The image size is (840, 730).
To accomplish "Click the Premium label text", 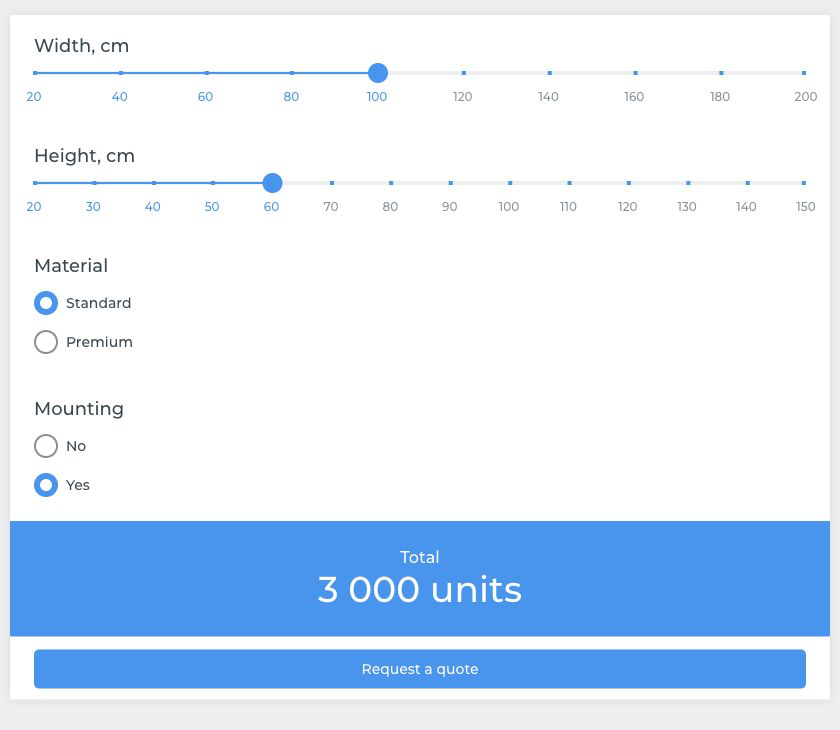I will pyautogui.click(x=99, y=342).
